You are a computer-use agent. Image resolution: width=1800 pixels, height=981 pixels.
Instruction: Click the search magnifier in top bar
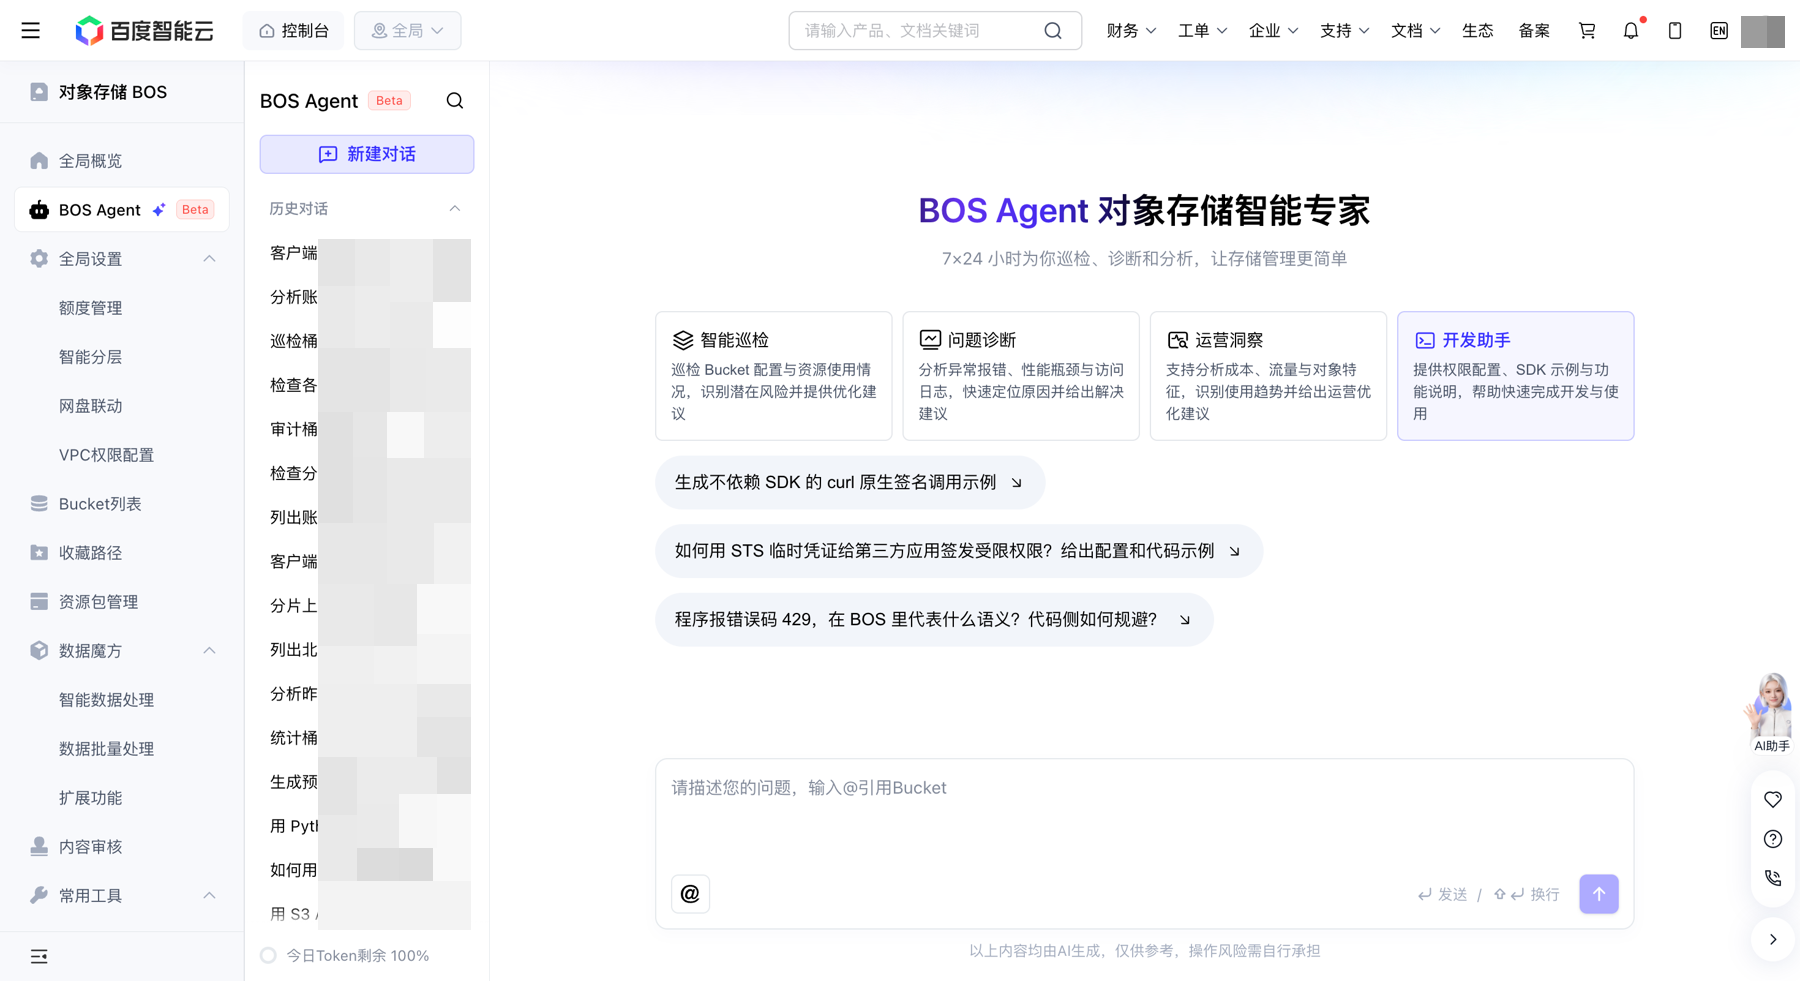pos(1053,31)
